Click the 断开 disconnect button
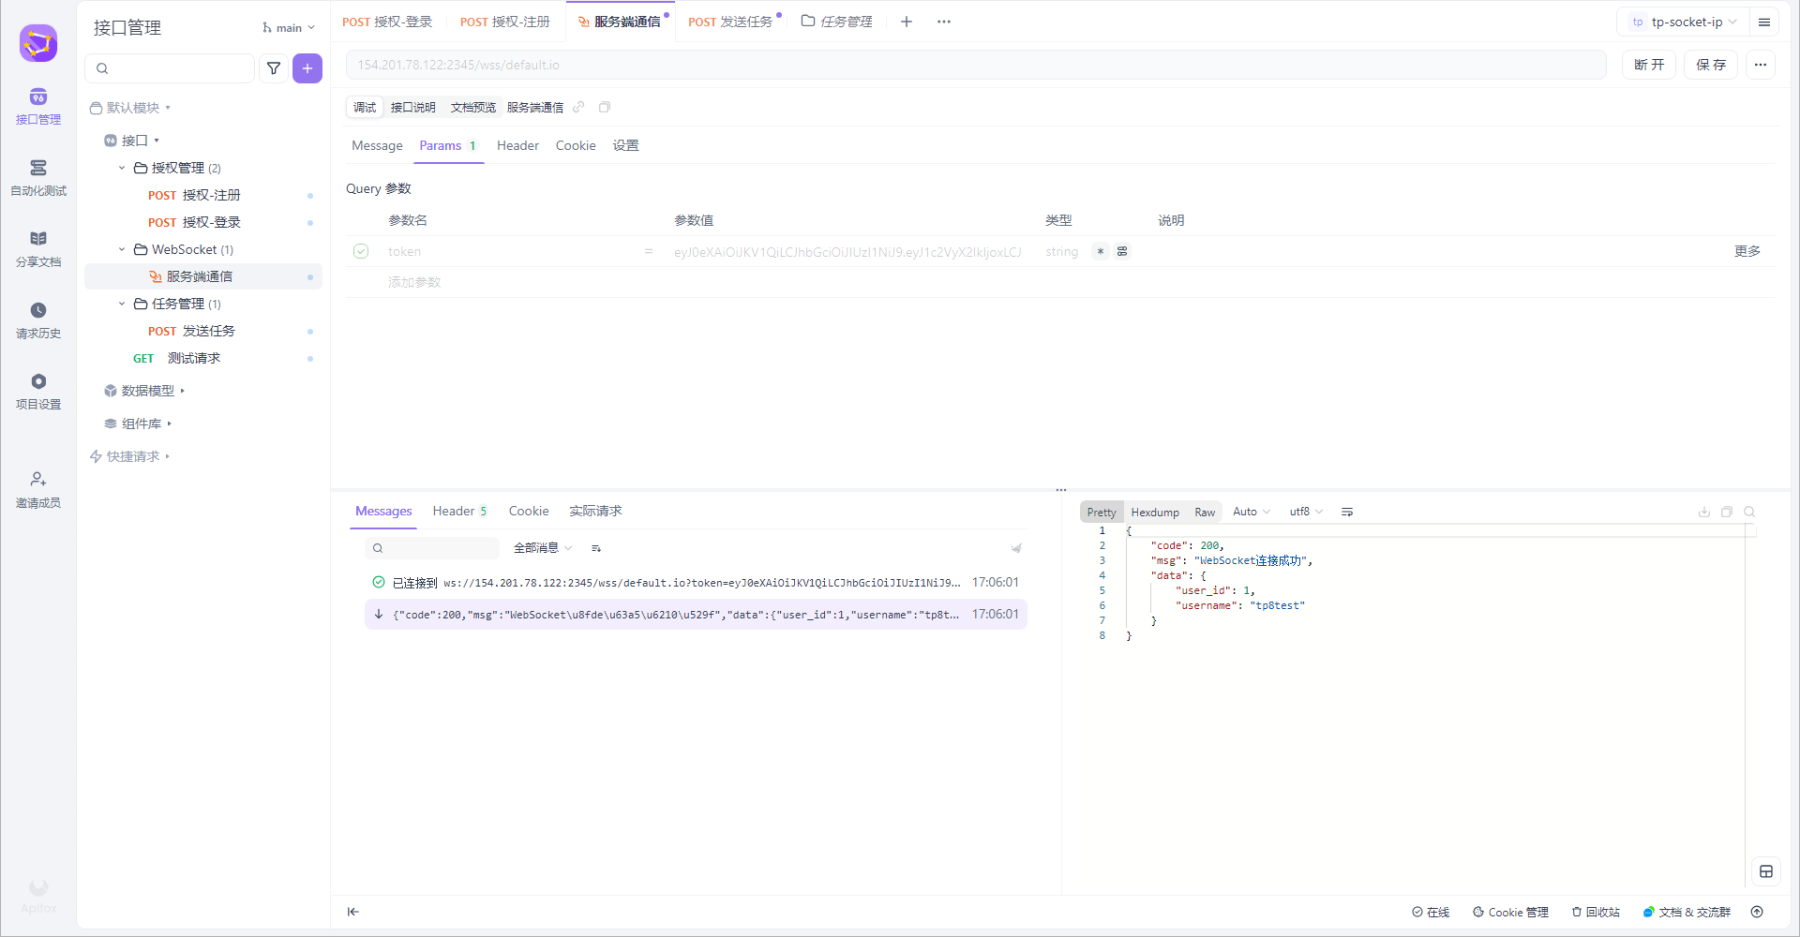The height and width of the screenshot is (937, 1800). click(x=1648, y=65)
